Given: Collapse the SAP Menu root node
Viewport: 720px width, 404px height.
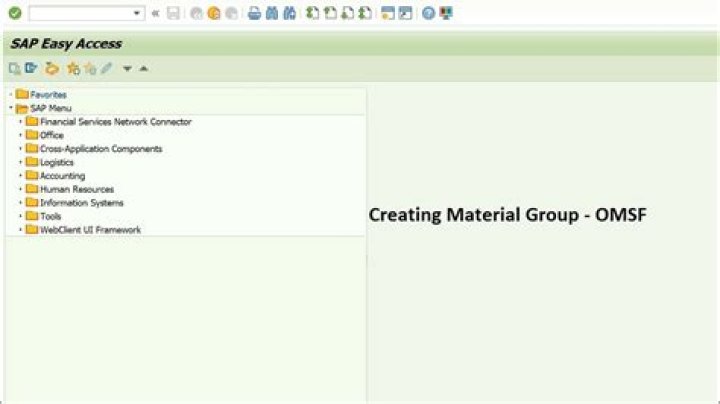Looking at the screenshot, I should pyautogui.click(x=10, y=108).
